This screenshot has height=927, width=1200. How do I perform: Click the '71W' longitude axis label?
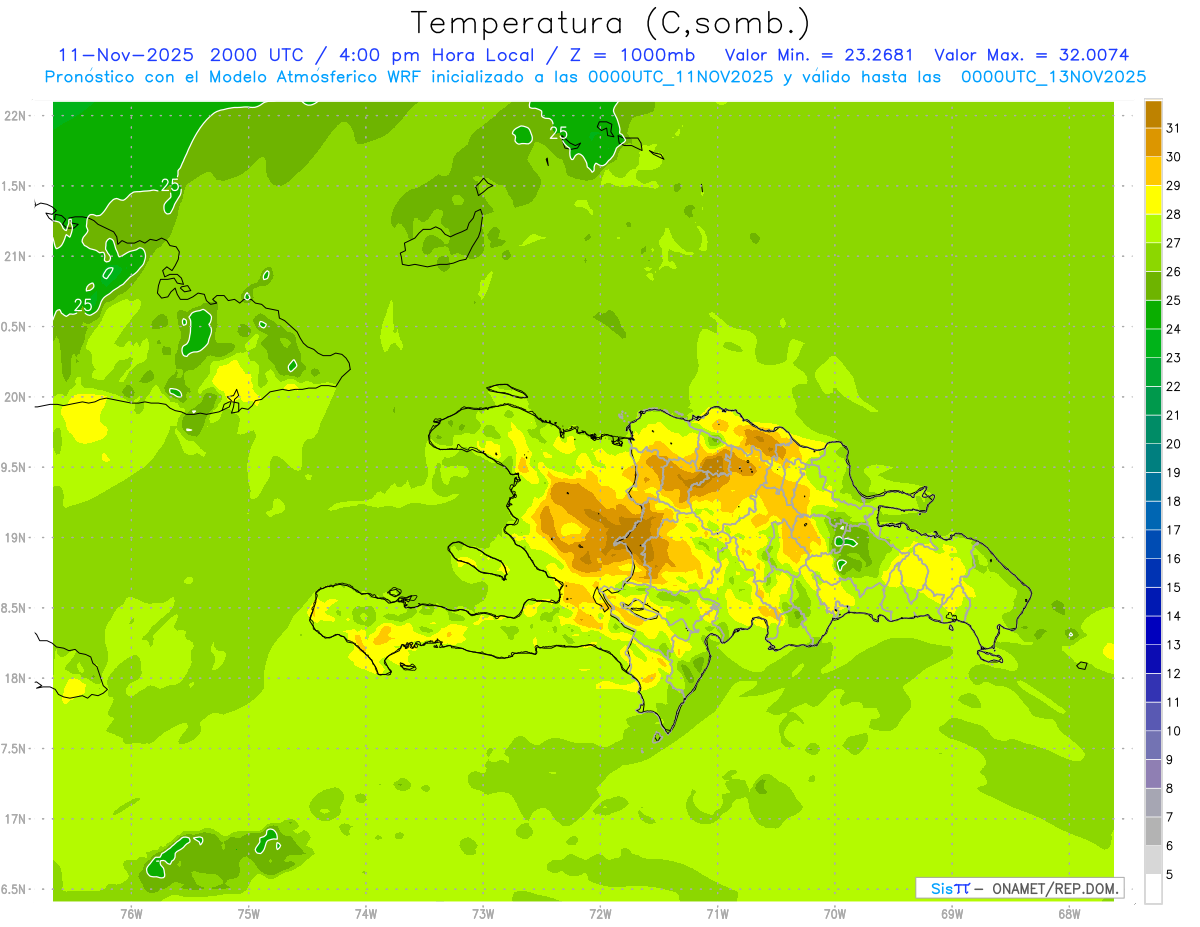click(717, 914)
